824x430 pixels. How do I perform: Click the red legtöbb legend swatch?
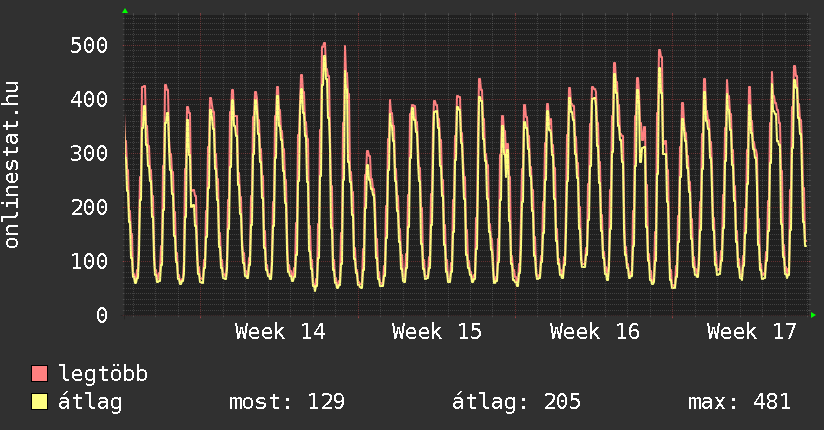pos(40,374)
